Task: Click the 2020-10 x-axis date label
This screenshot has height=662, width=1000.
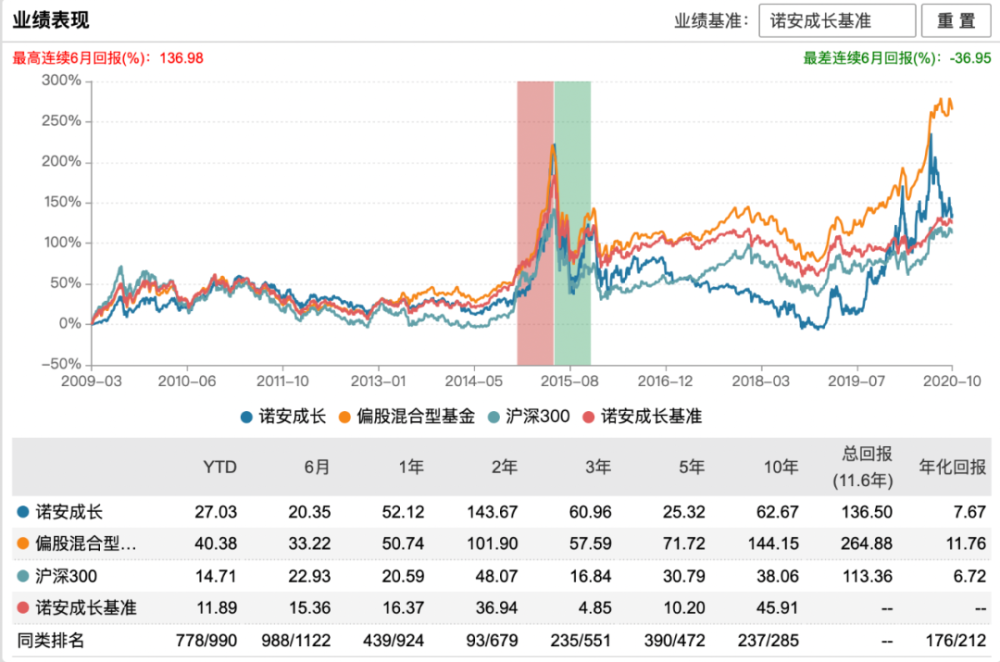Action: [952, 381]
